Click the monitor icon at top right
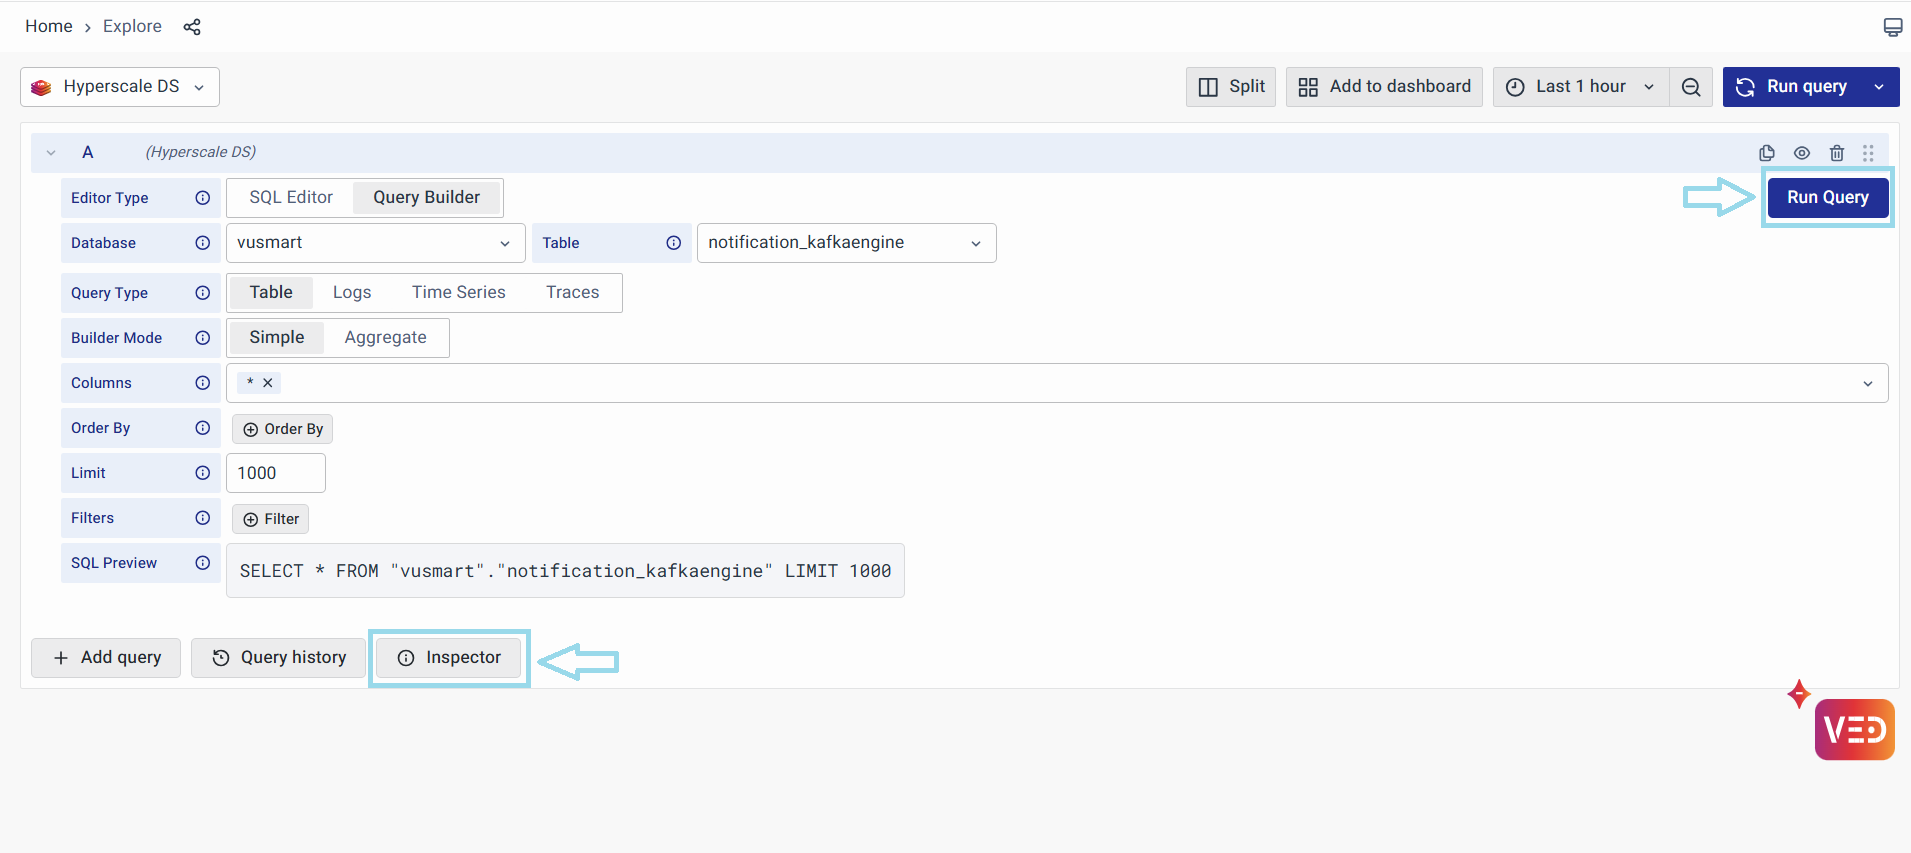The width and height of the screenshot is (1911, 853). tap(1892, 27)
